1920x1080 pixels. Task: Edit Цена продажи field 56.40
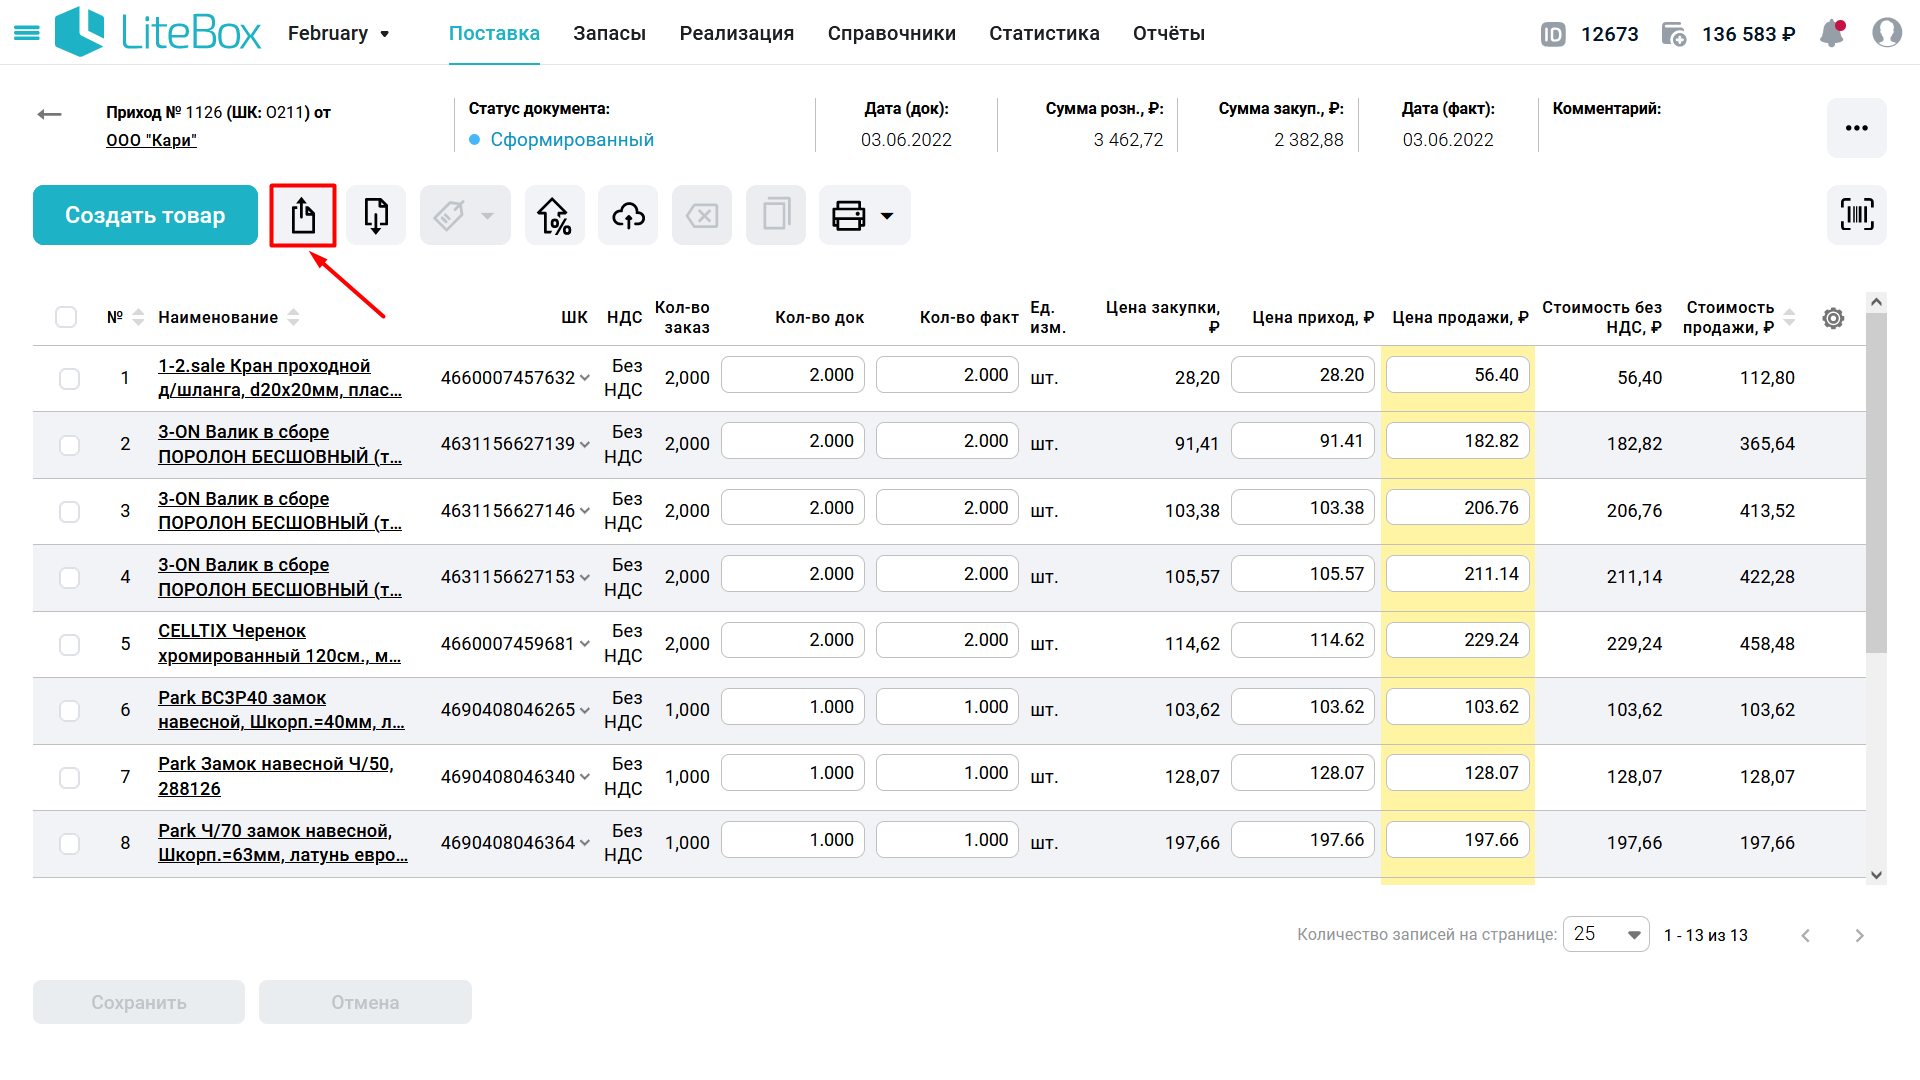pyautogui.click(x=1458, y=375)
